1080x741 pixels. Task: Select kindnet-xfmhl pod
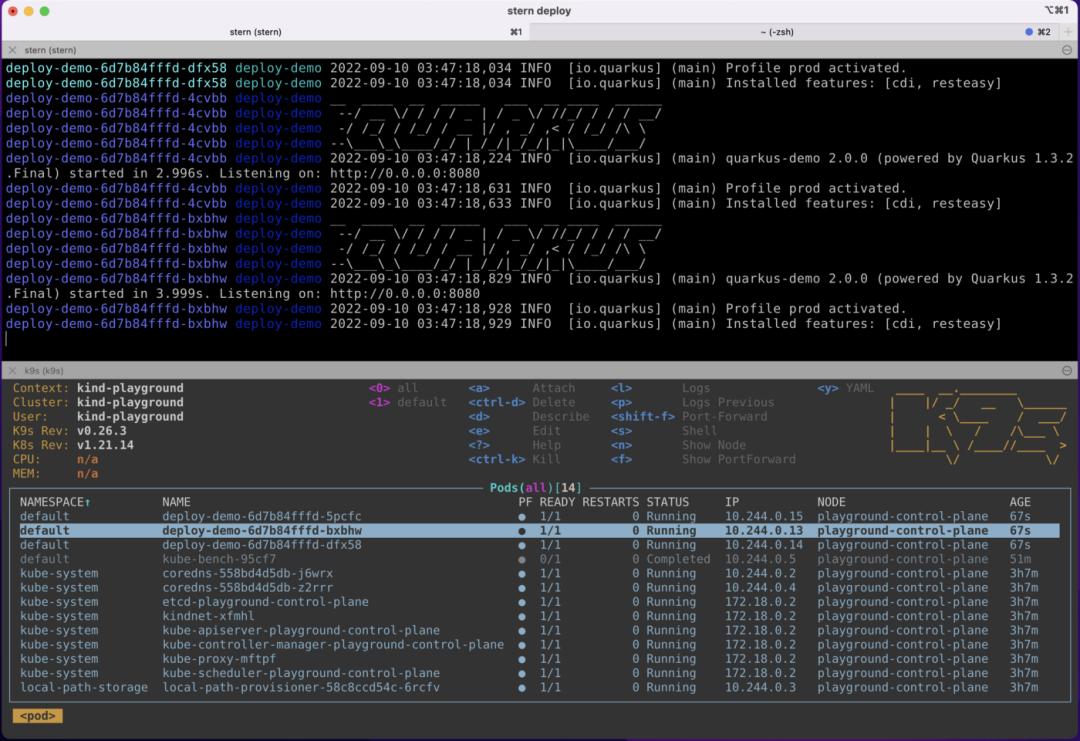click(x=539, y=616)
